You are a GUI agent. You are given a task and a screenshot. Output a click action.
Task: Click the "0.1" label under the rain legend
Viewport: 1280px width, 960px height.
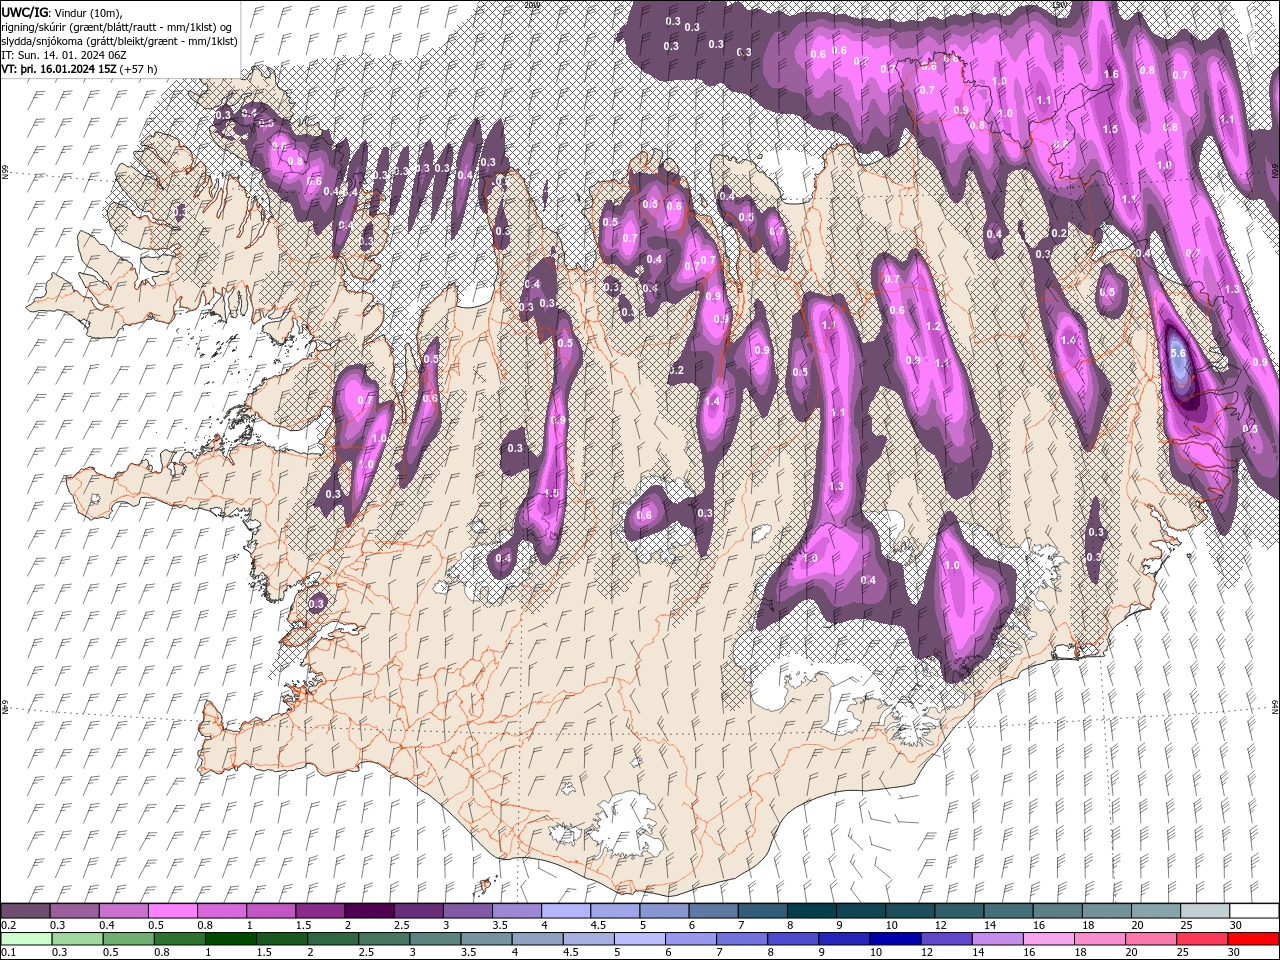pos(8,953)
